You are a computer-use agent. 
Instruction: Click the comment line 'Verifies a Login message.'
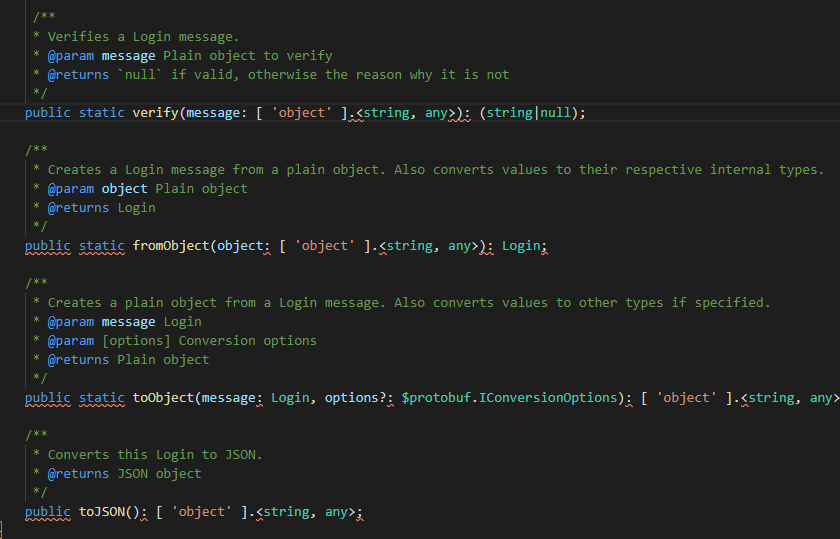tap(144, 37)
